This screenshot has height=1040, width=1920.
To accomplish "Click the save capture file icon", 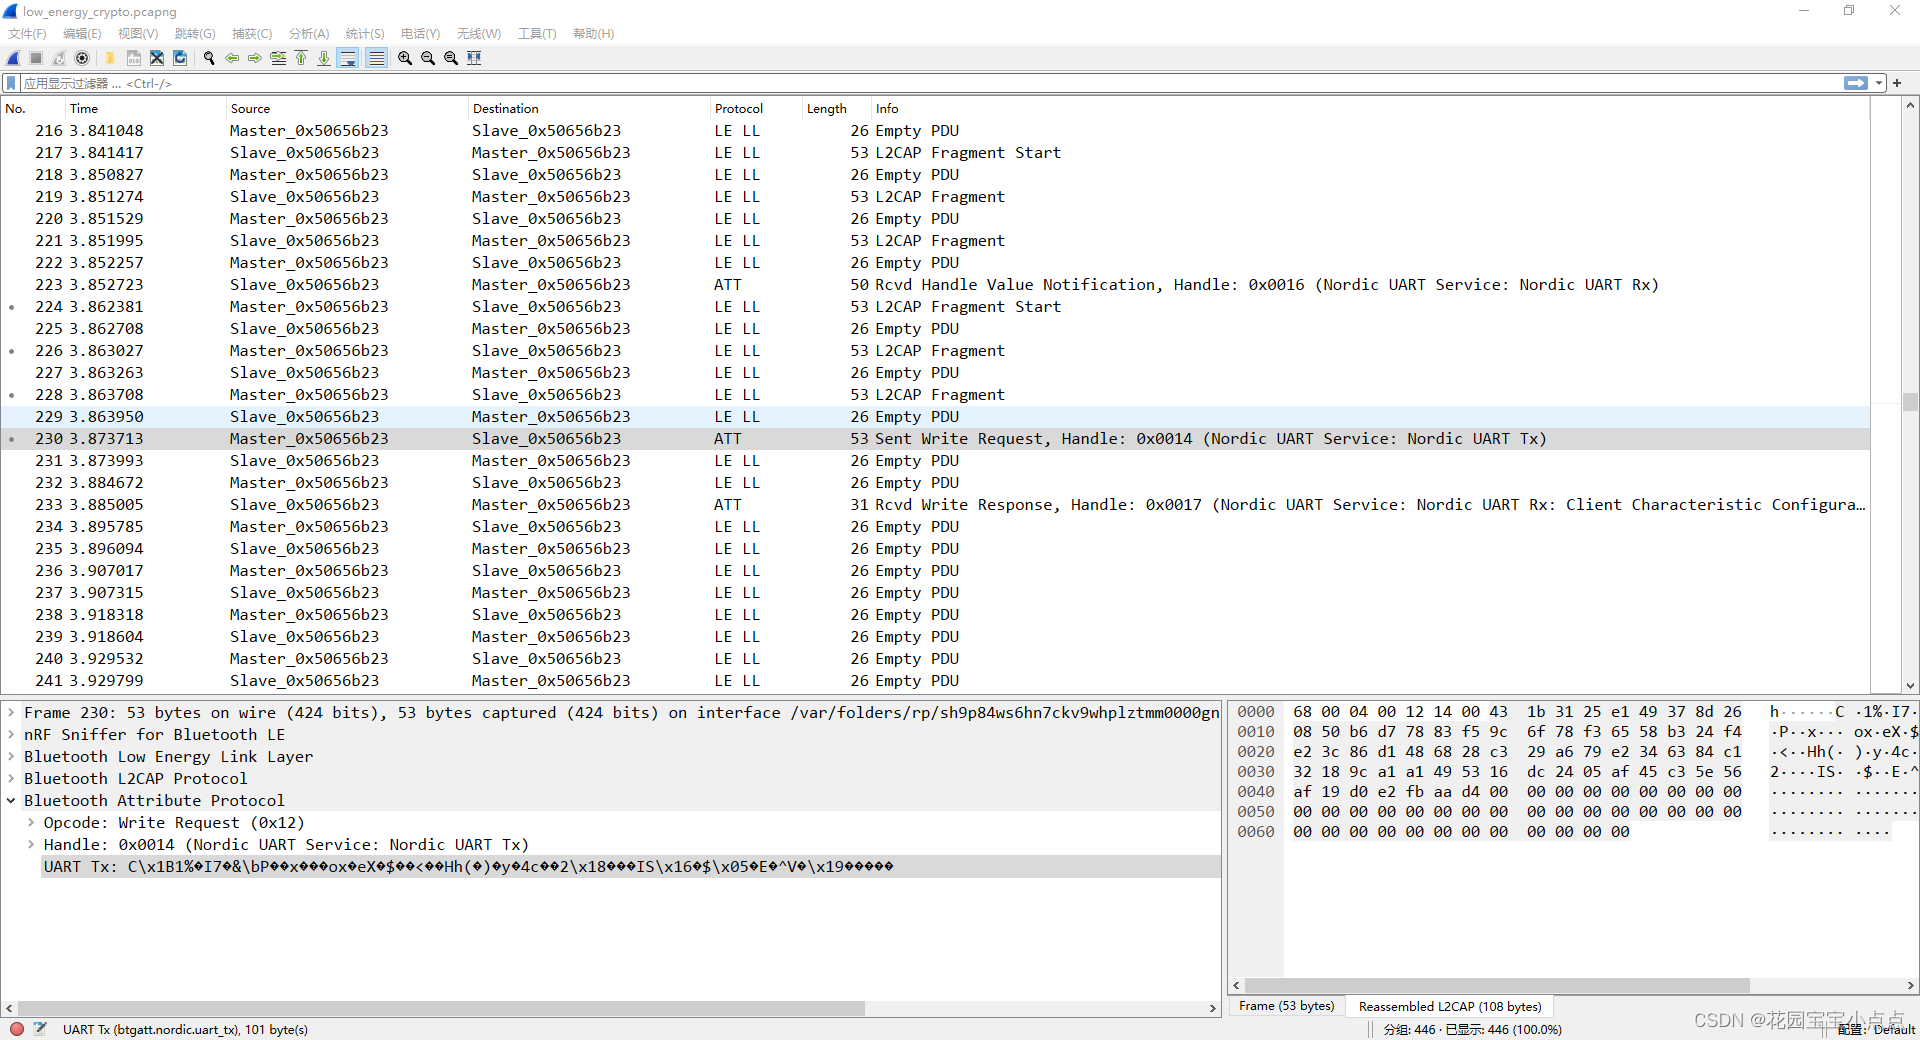I will pos(133,58).
